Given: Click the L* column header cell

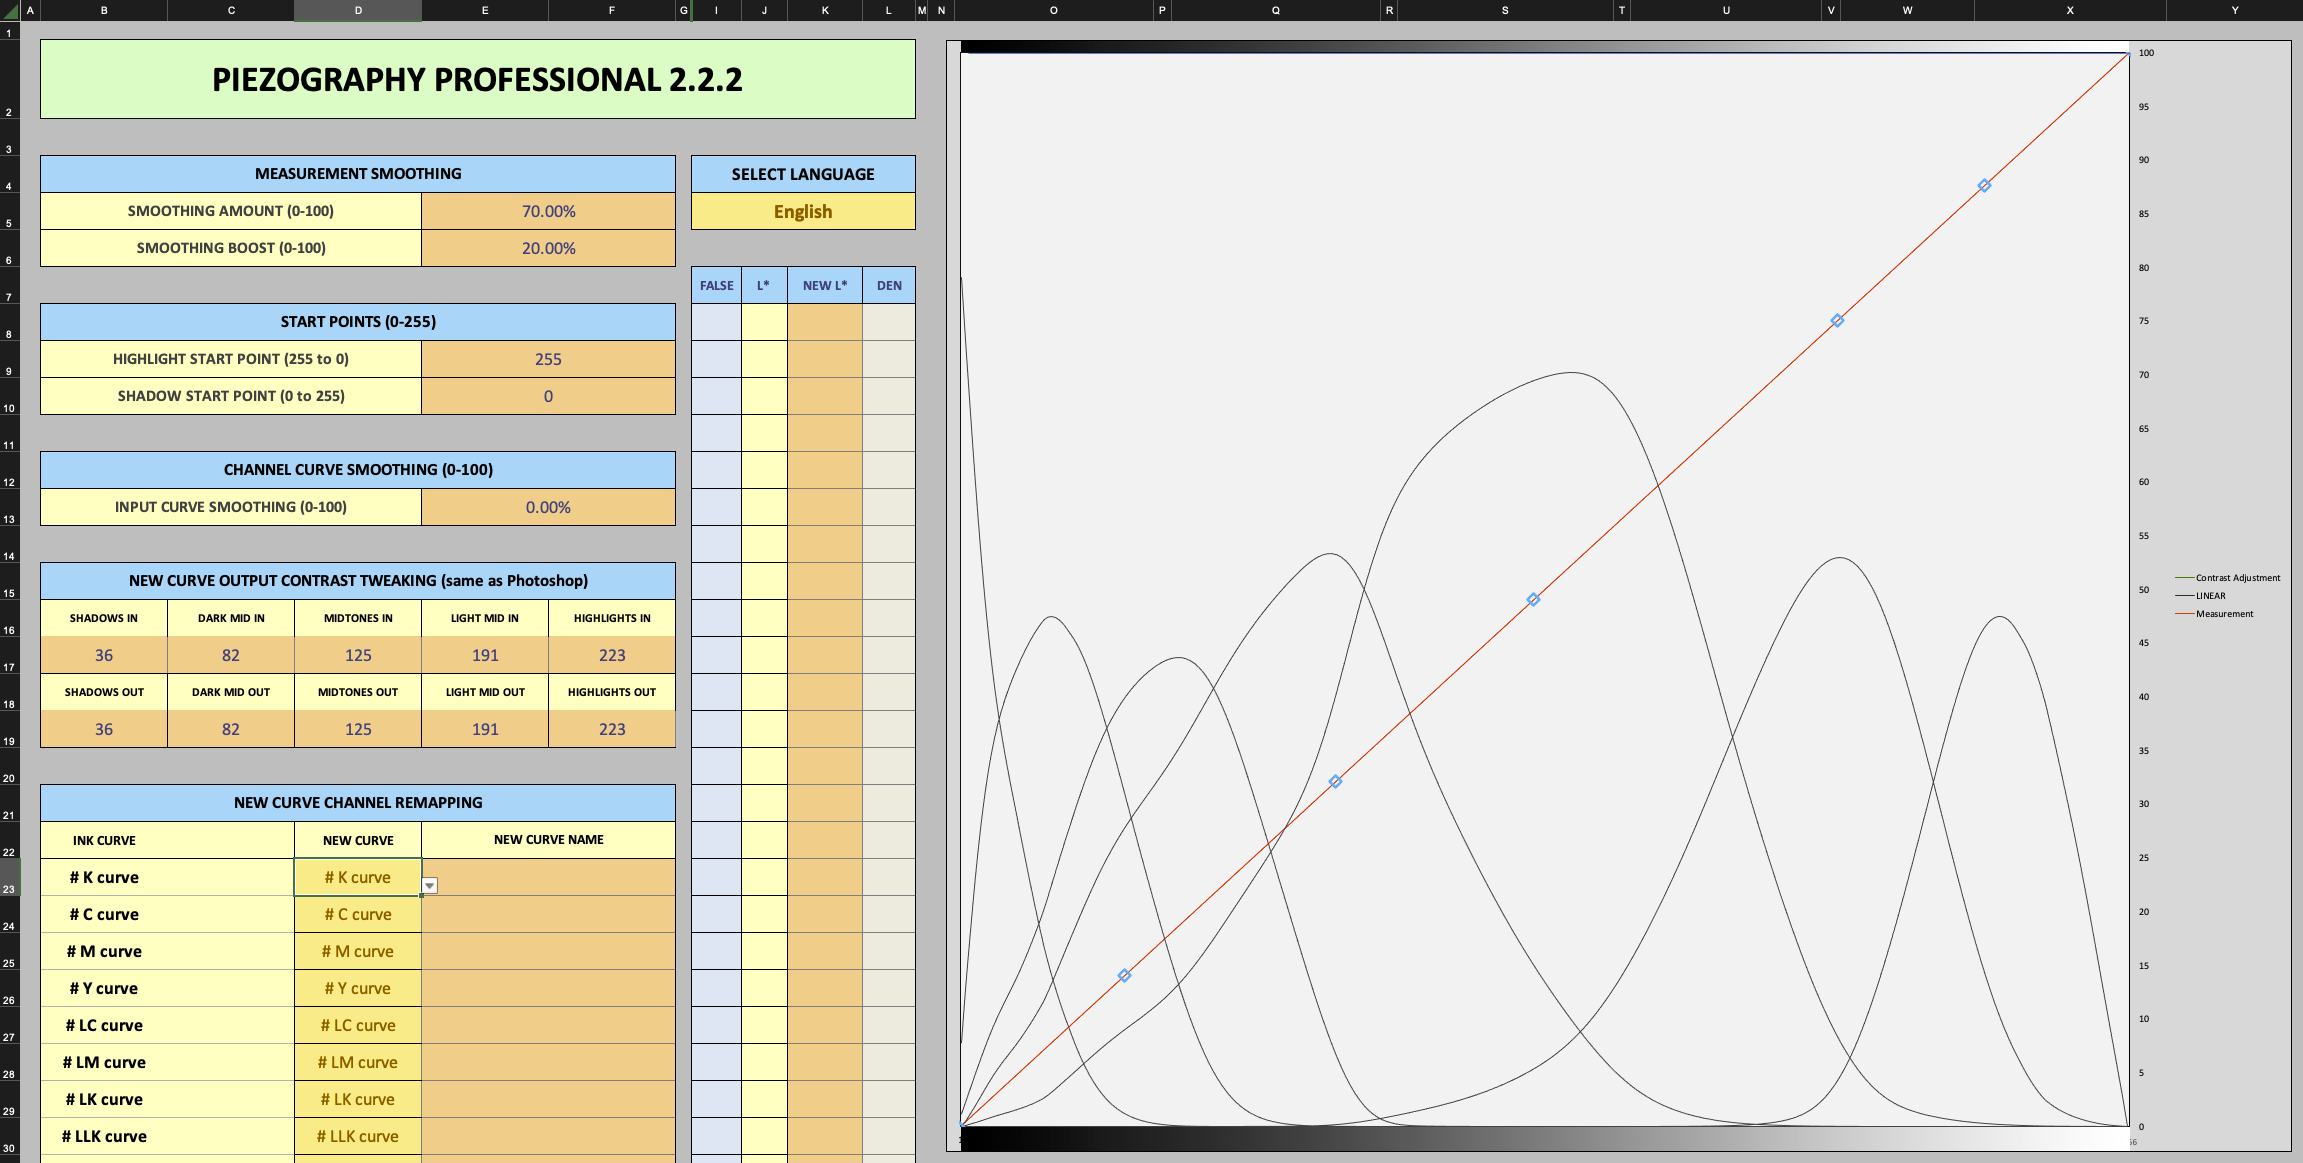Looking at the screenshot, I should click(x=764, y=285).
